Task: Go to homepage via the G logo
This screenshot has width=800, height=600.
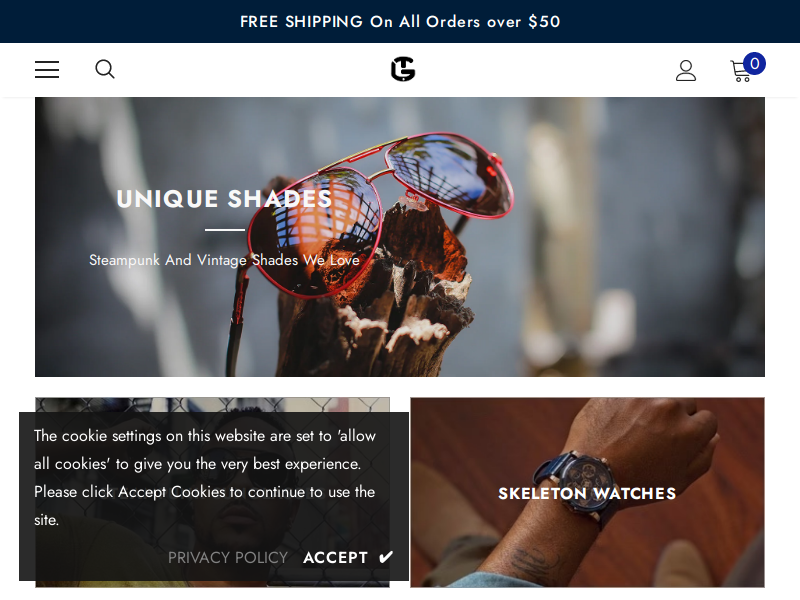Action: [403, 69]
